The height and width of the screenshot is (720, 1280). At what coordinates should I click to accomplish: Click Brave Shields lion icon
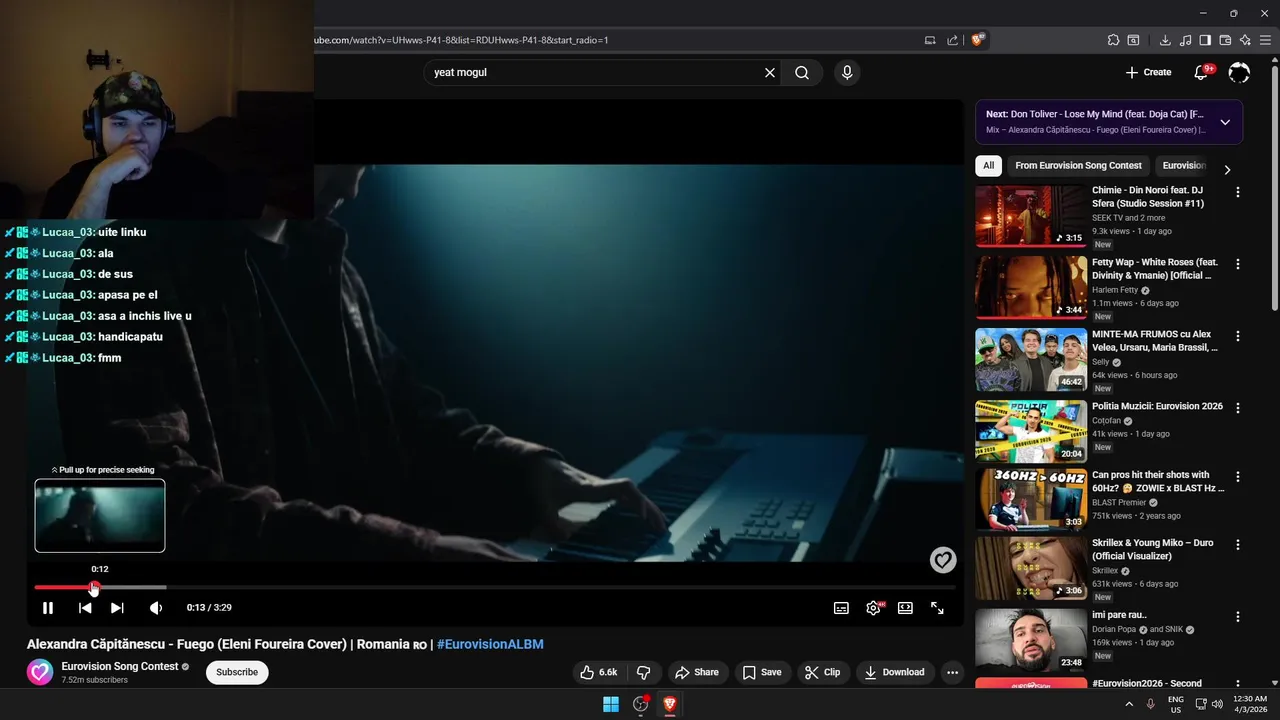(978, 40)
